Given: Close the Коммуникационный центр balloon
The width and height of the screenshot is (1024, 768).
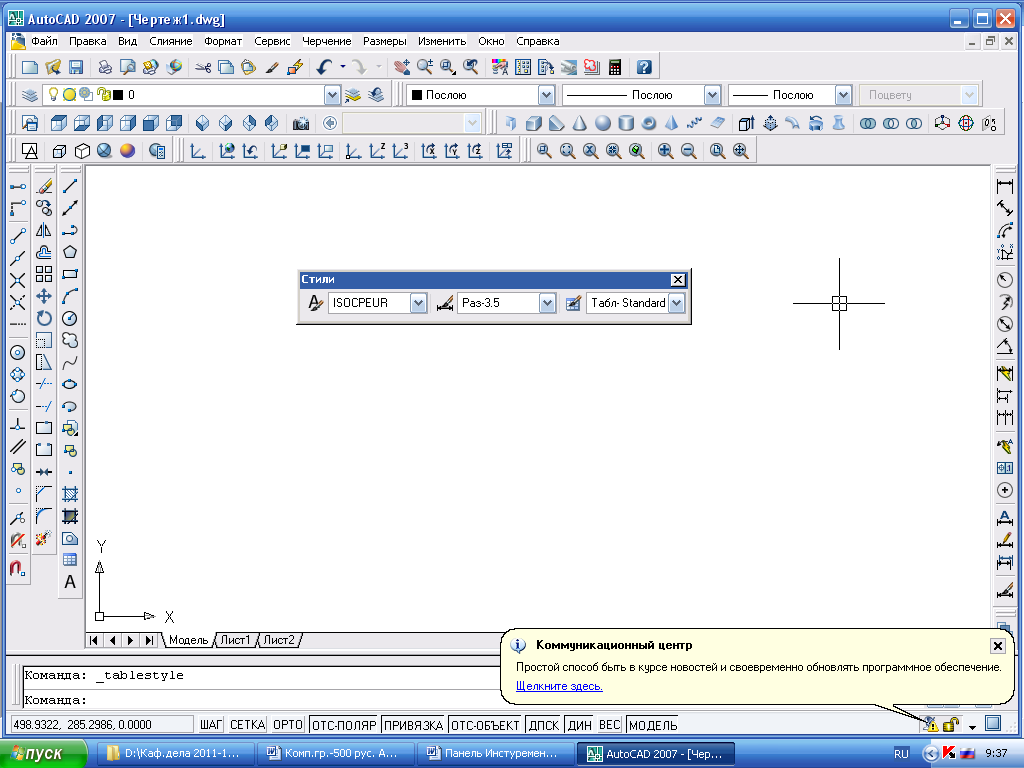Looking at the screenshot, I should (x=997, y=646).
